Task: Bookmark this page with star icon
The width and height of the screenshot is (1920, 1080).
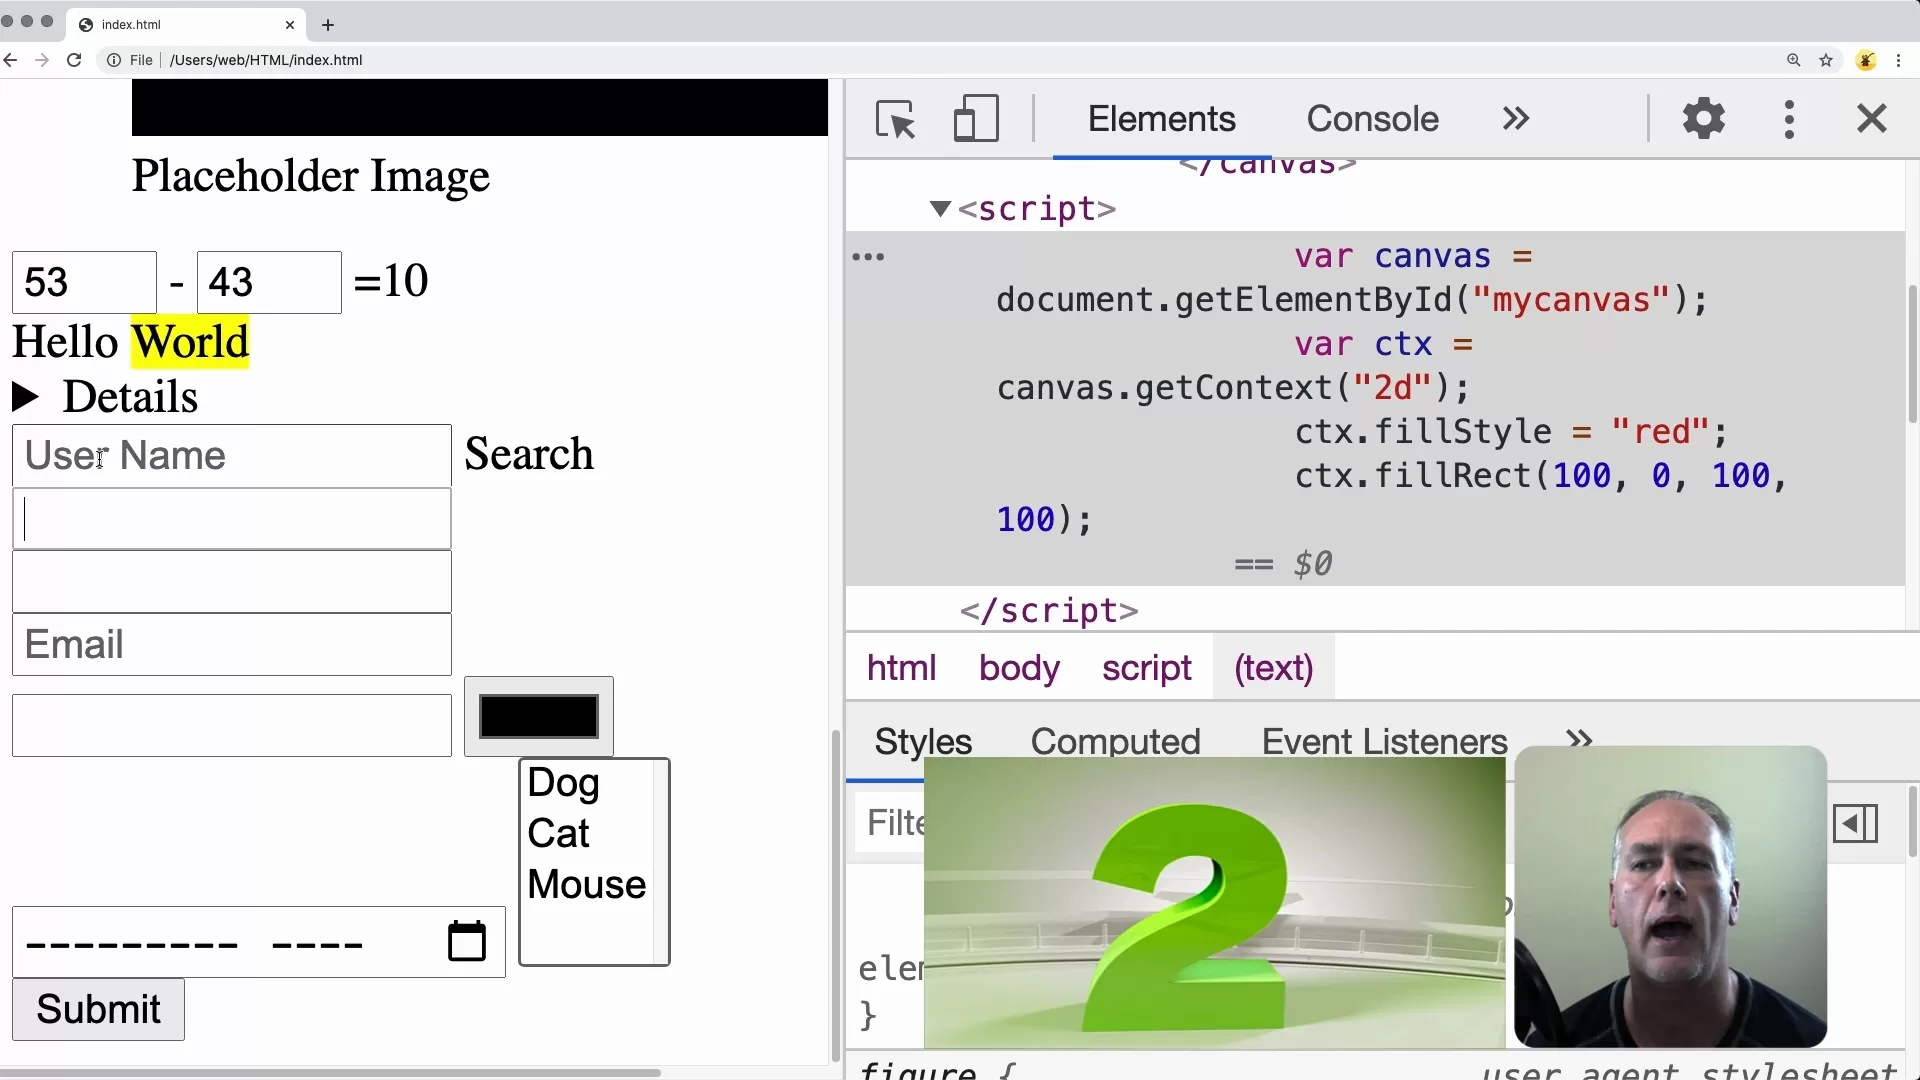Action: click(1826, 60)
